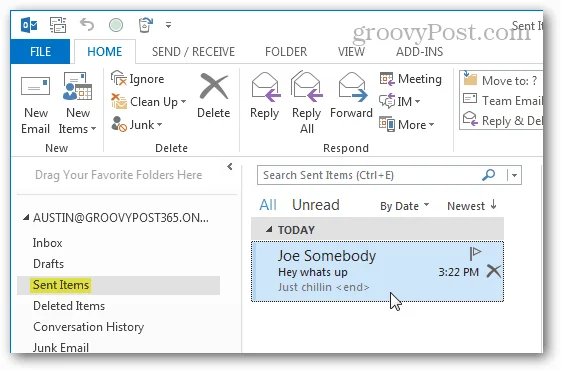This screenshot has height=371, width=561.
Task: Click Send/Receive All Folders quick access icon
Action: [x=58, y=25]
